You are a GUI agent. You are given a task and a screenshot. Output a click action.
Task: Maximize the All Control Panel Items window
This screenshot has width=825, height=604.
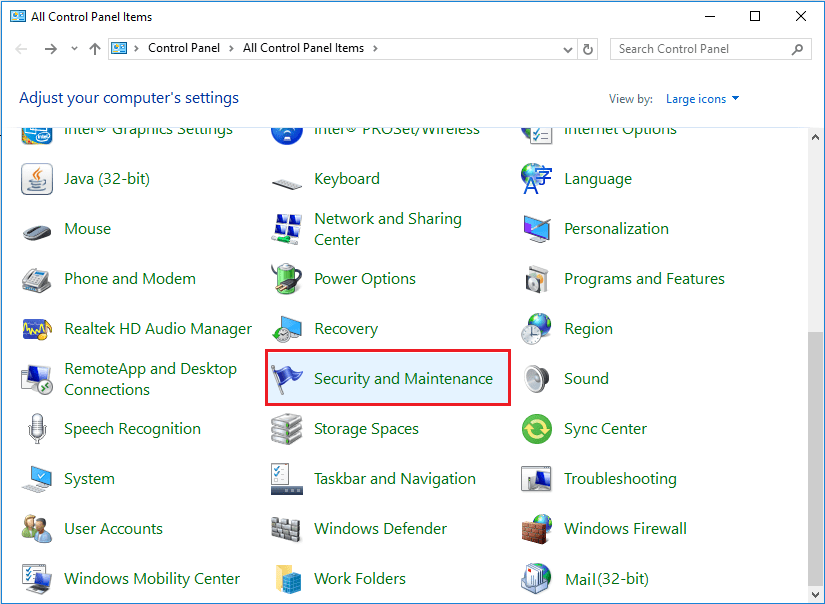755,16
